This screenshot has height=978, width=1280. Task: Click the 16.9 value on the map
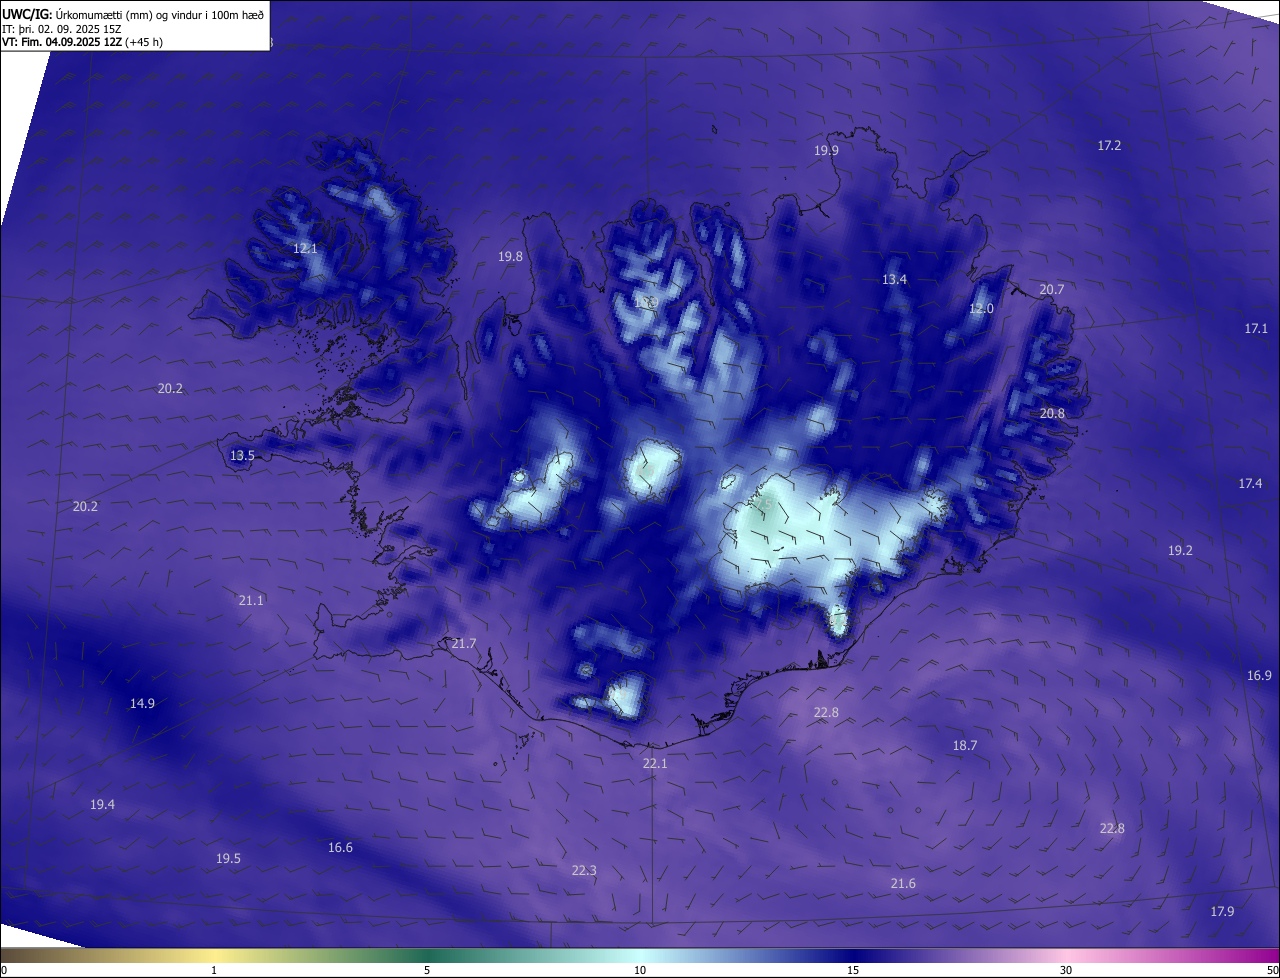tap(1259, 675)
